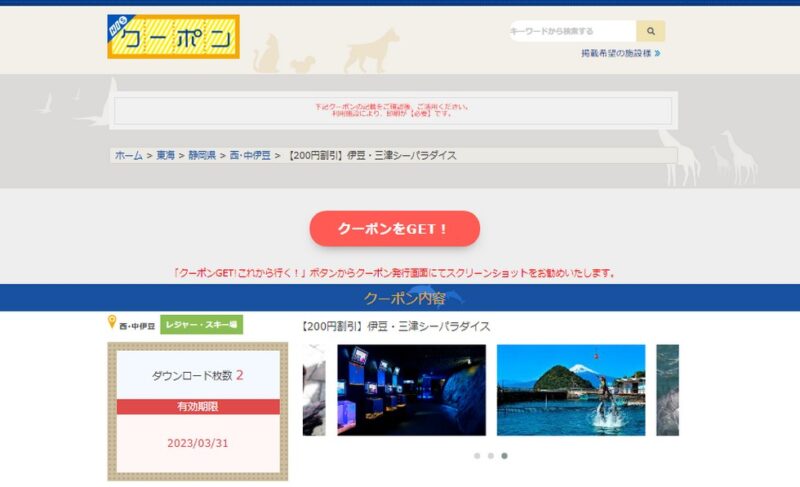Click the red 有効期限 label on coupon card
This screenshot has width=800, height=487.
point(198,407)
